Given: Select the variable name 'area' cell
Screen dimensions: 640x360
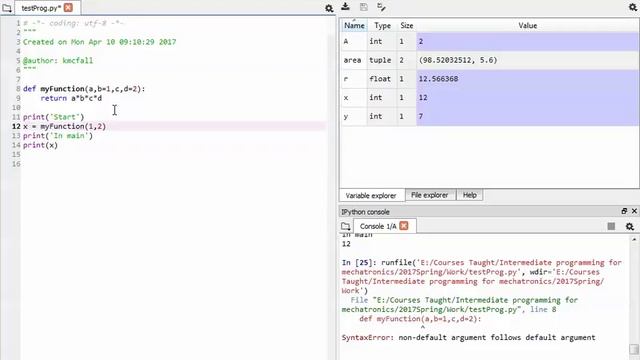Looking at the screenshot, I should [354, 60].
